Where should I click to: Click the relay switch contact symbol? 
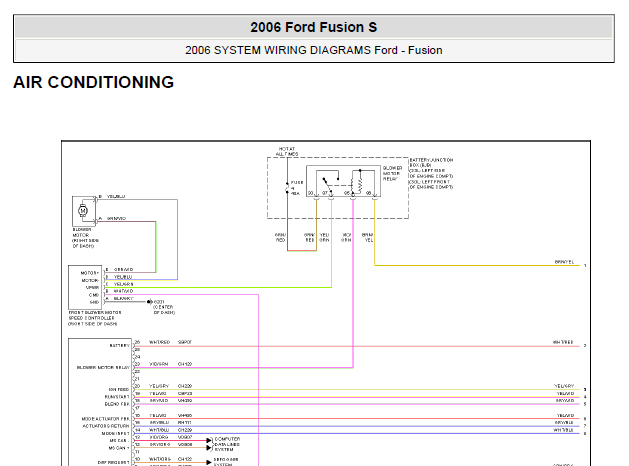pos(331,183)
